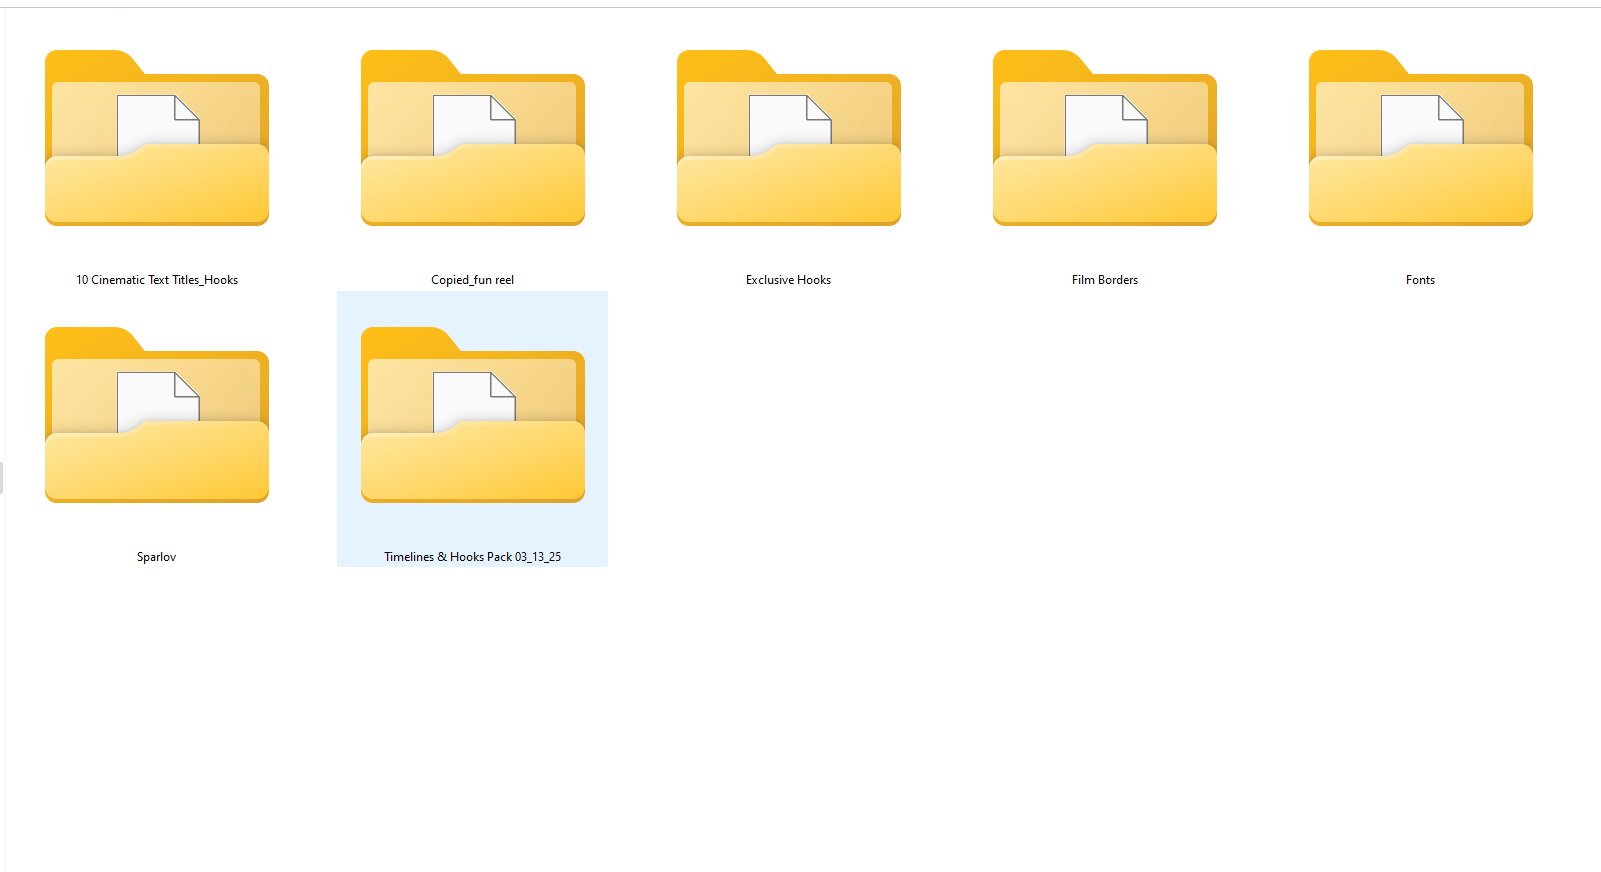Screen dimensions: 1601x872
Task: Click the 'Timelines & Hooks Pack 03_13_25' name text
Action: [472, 557]
